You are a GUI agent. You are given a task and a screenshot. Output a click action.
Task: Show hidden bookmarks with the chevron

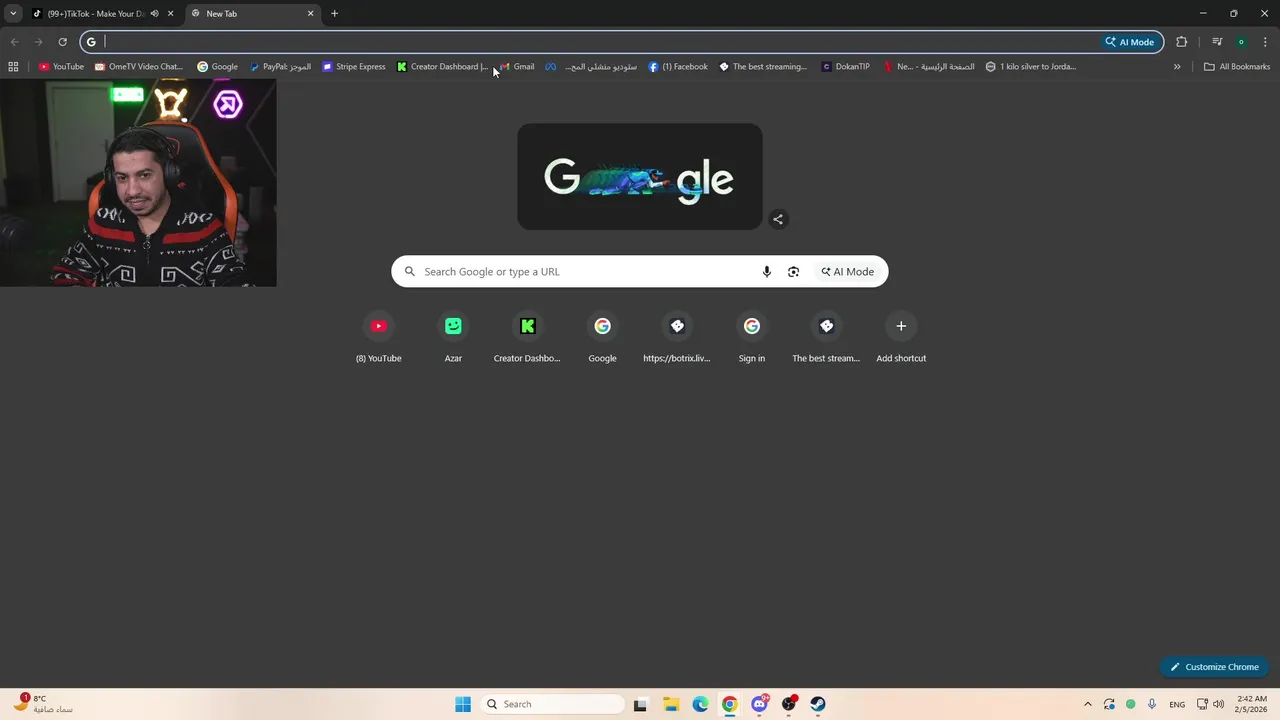pos(1177,67)
